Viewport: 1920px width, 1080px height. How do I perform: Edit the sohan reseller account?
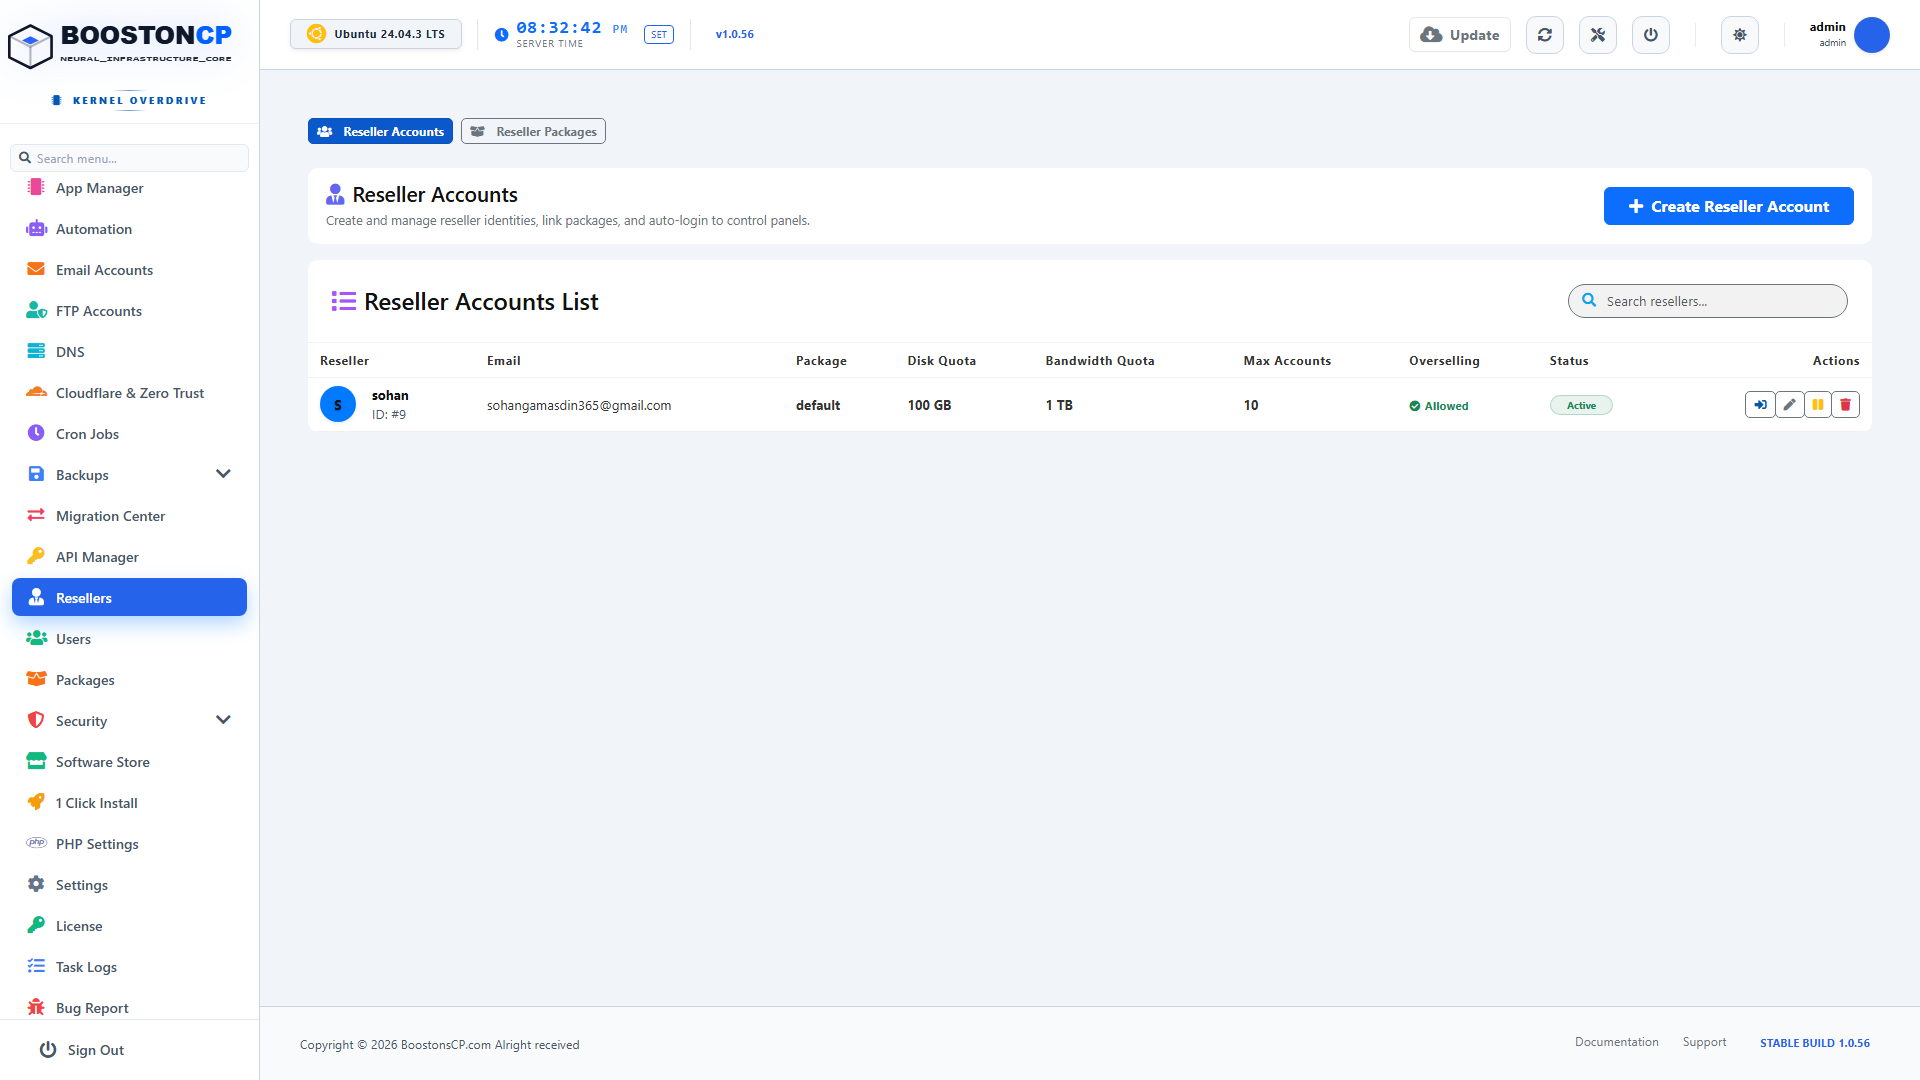[x=1789, y=405]
